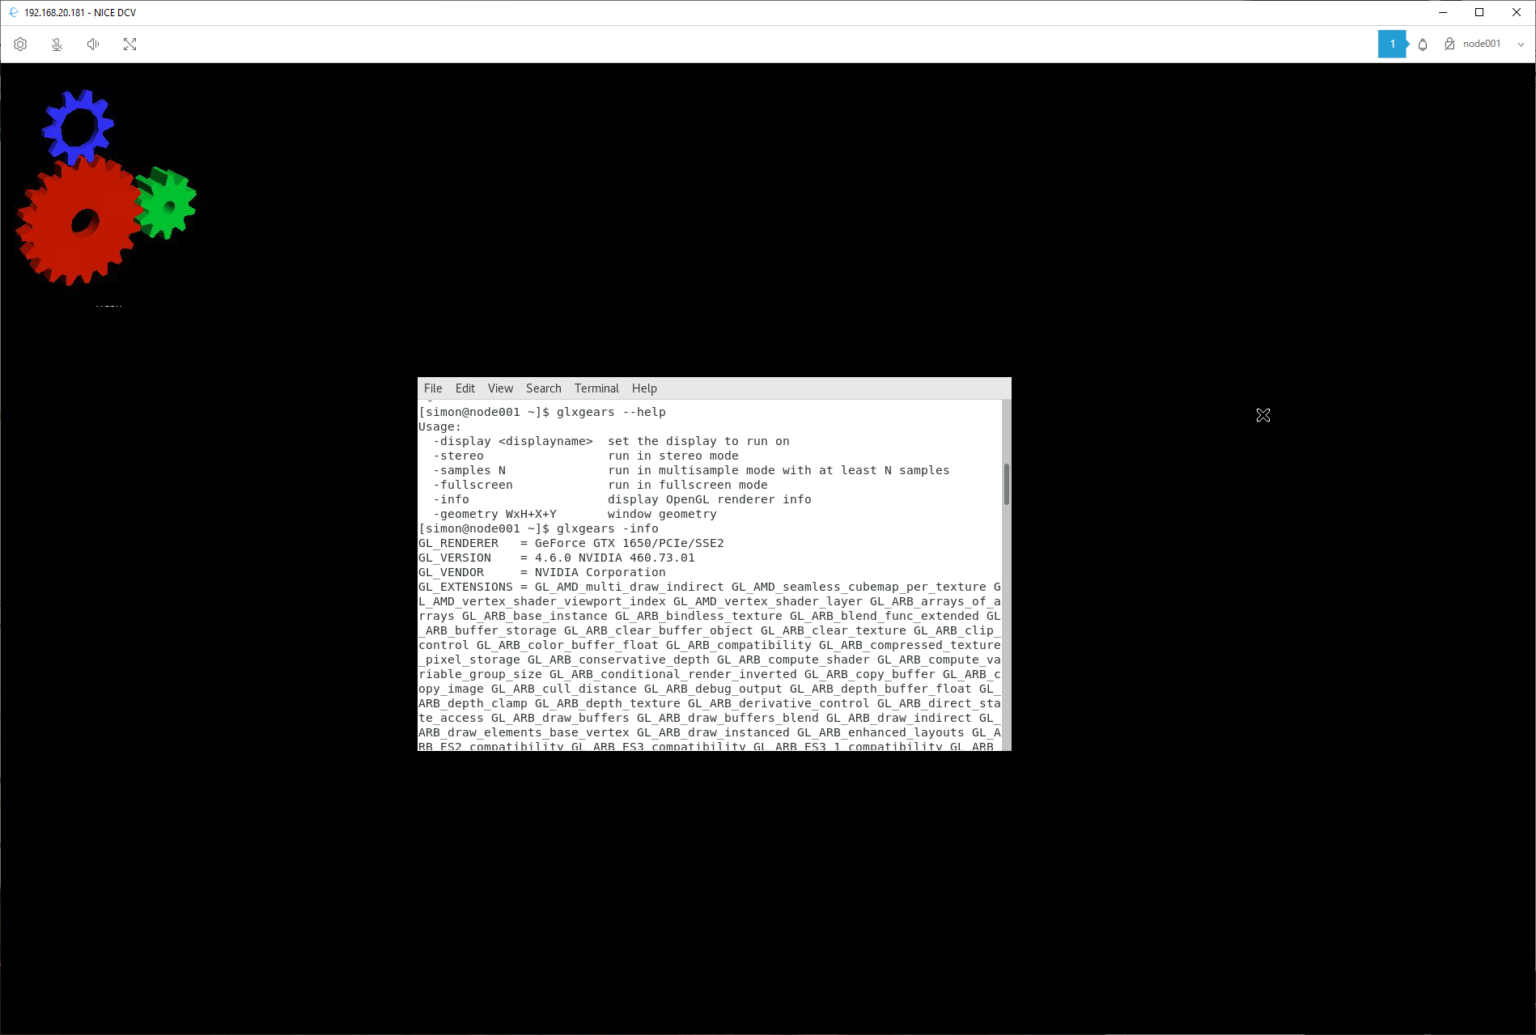Click "GeForce GTX 1650/PCIe/SSE2" renderer value
The width and height of the screenshot is (1536, 1035).
click(629, 544)
